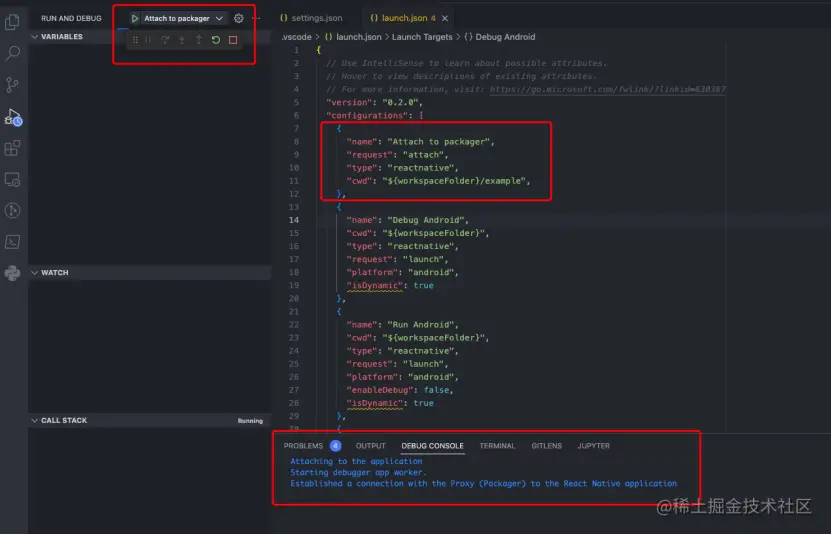Open the Jupyter panel tab
Screen dimensions: 831x535
pos(594,446)
